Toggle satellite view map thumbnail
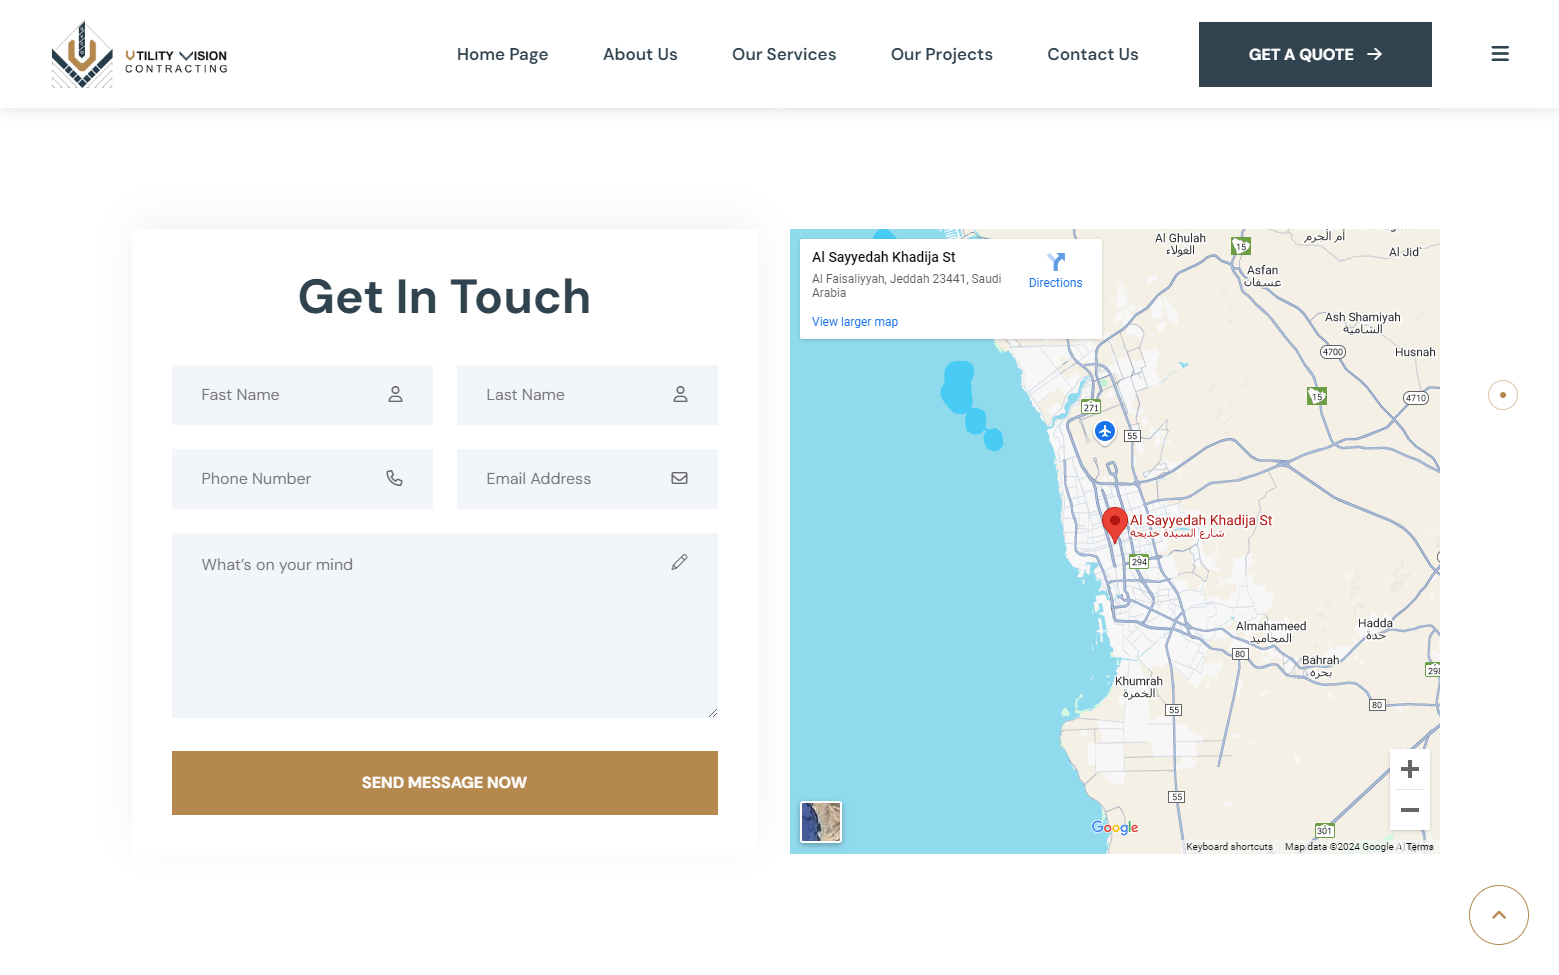The image size is (1559, 975). (821, 822)
